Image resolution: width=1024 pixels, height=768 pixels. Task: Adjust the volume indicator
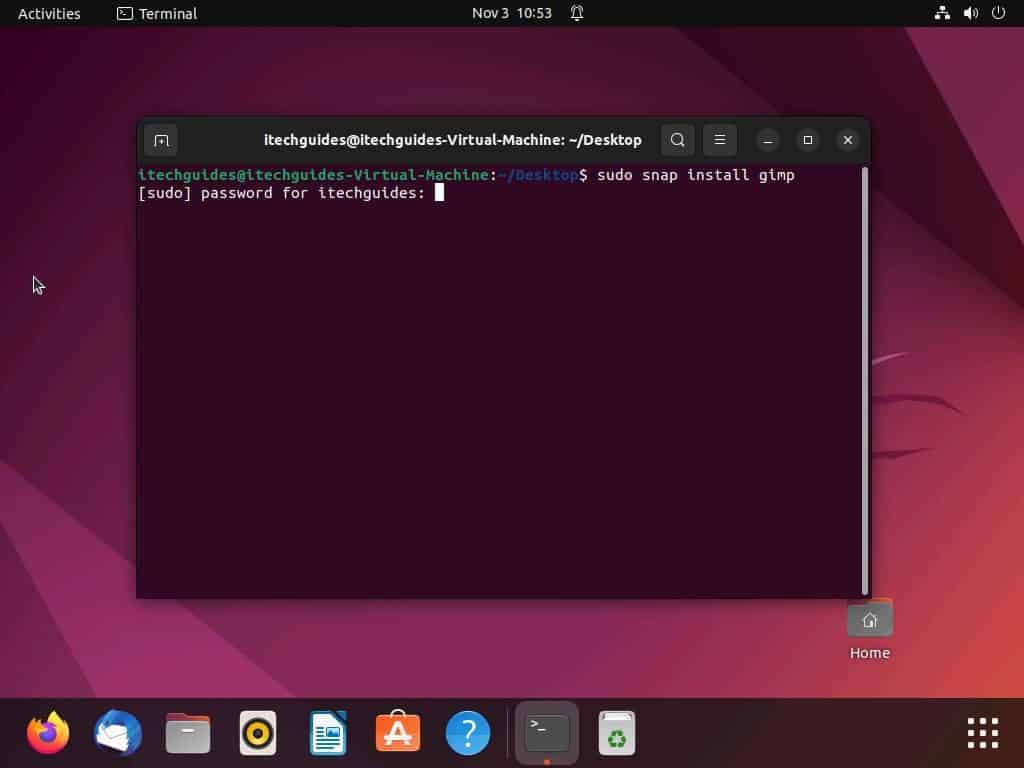coord(971,13)
